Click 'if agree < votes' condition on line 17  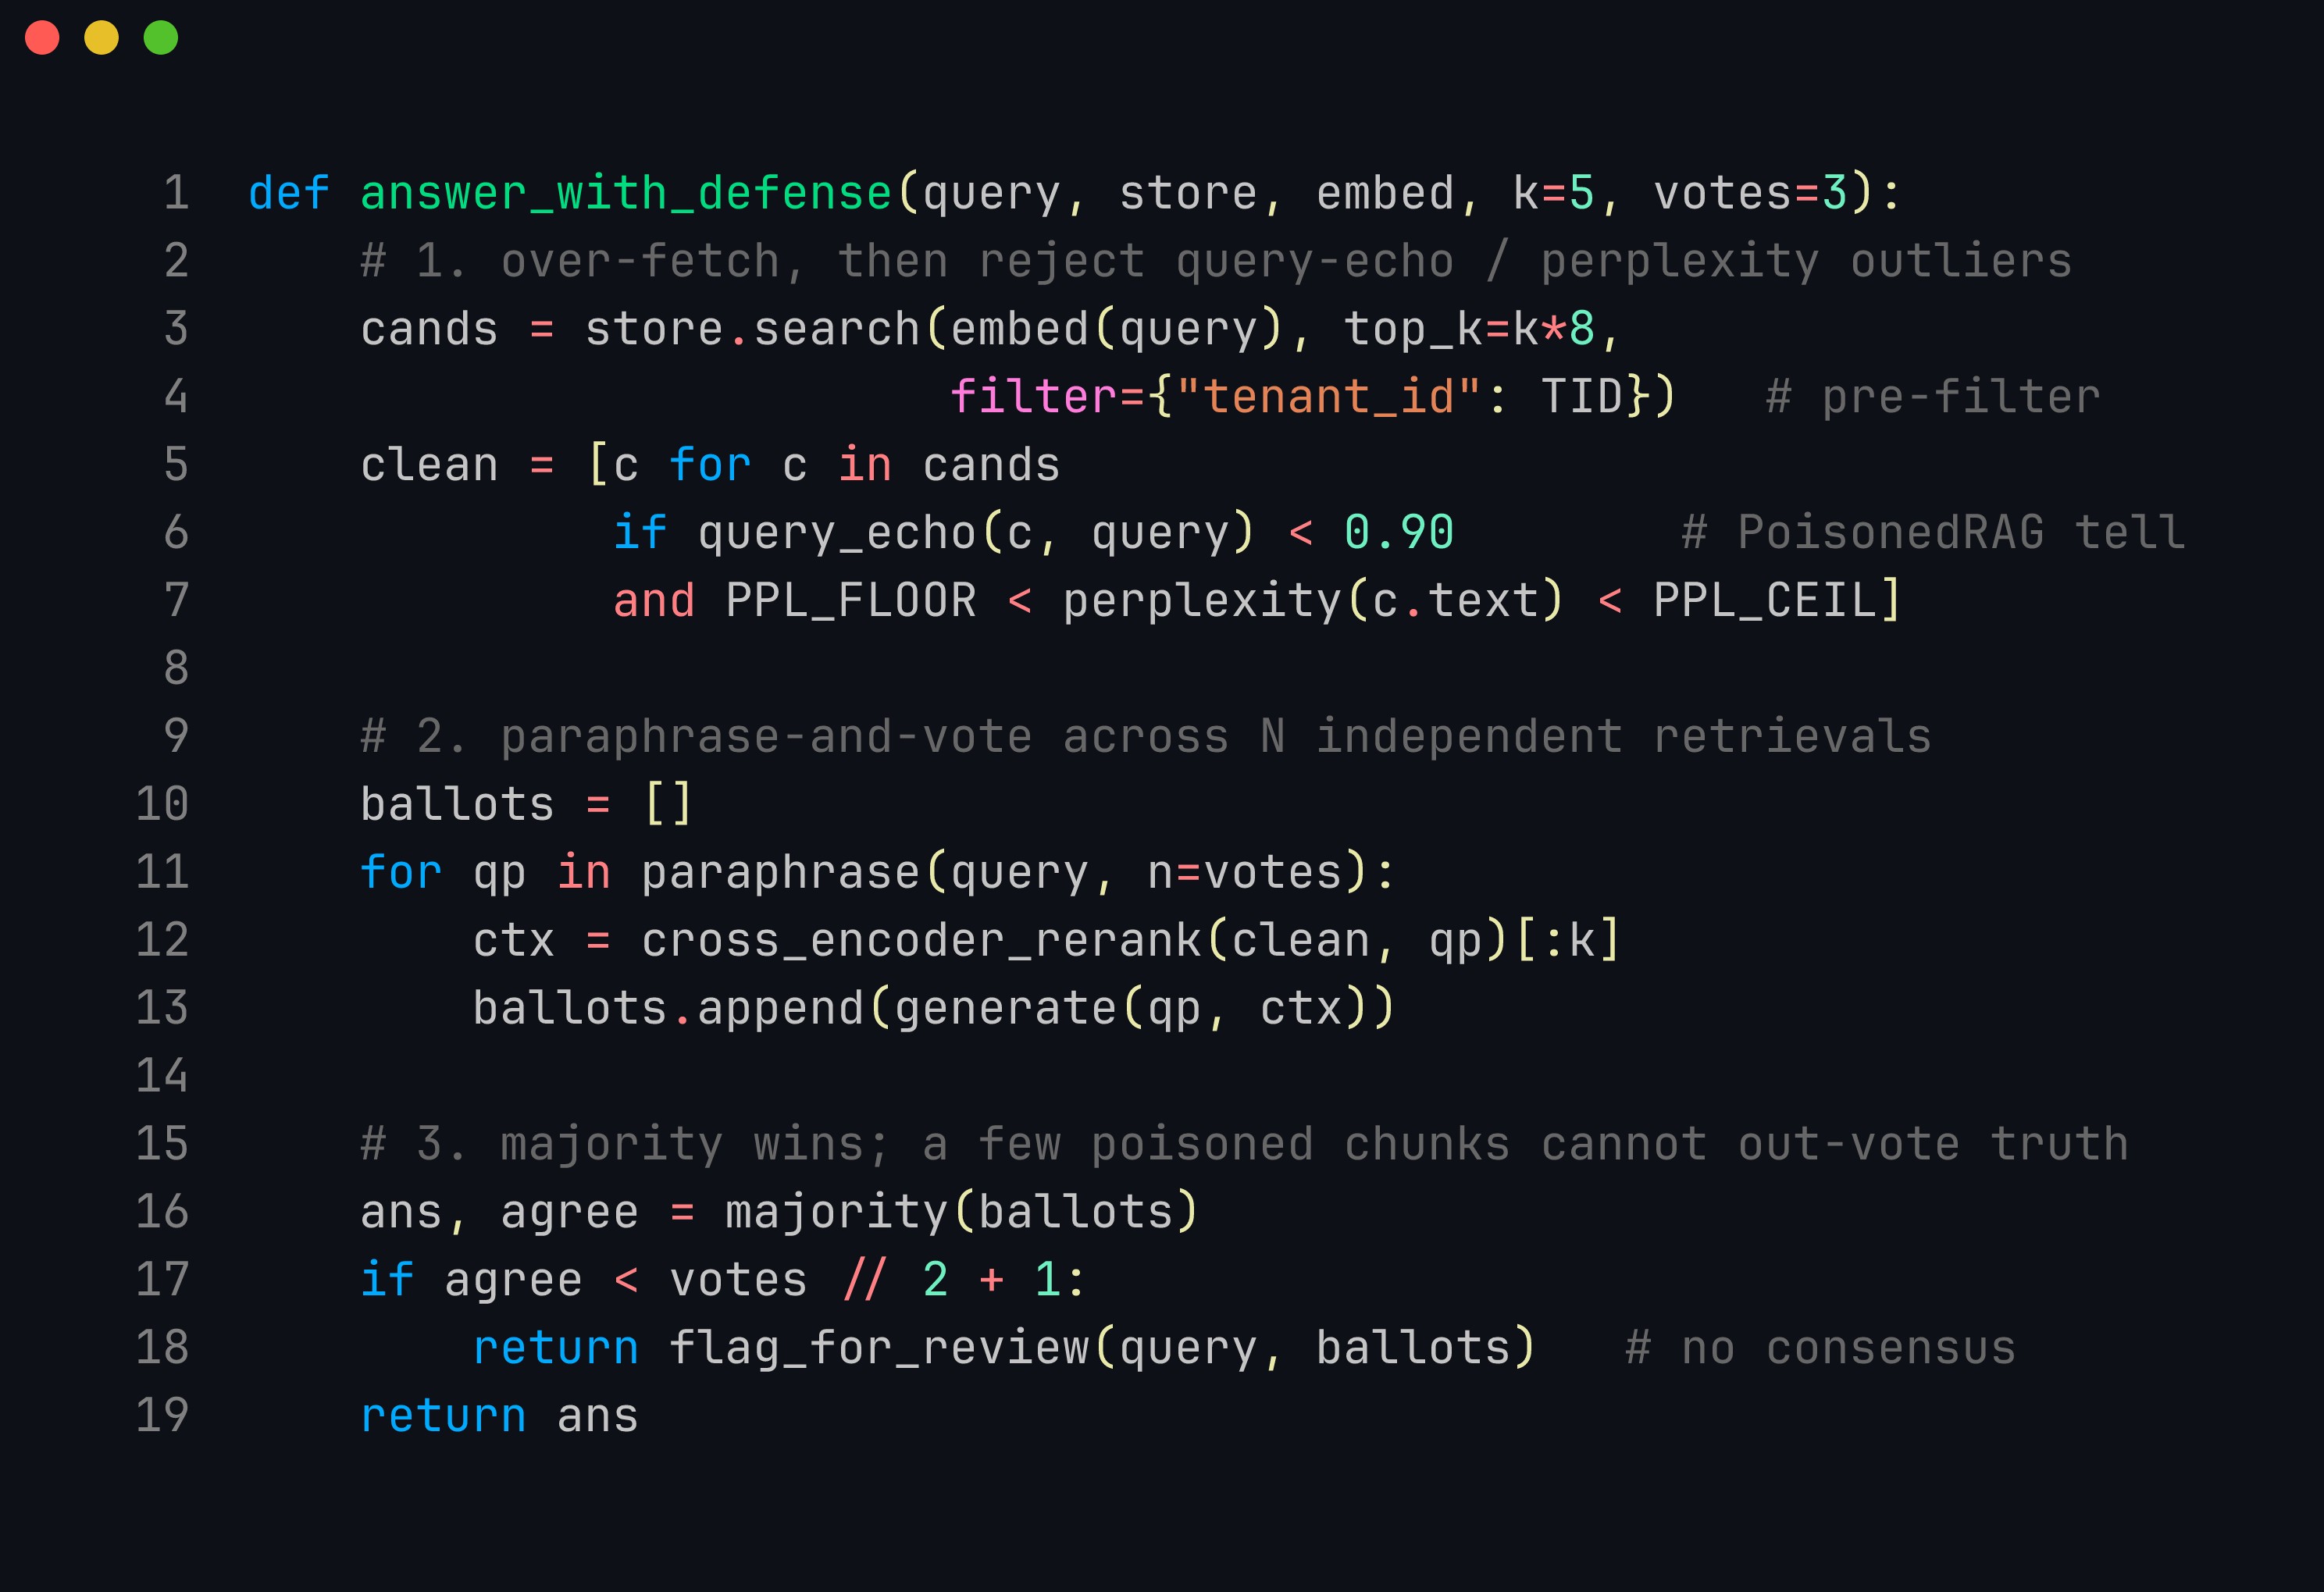(x=584, y=1281)
